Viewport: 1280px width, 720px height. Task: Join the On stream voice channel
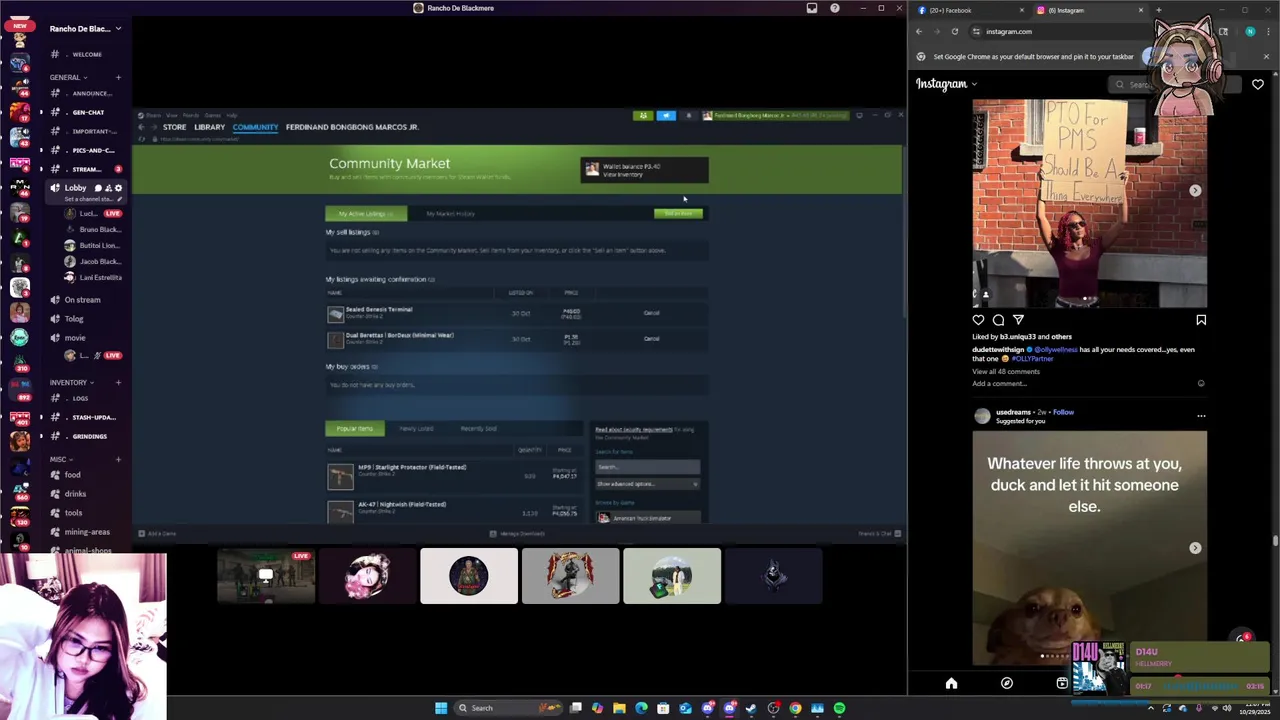pyautogui.click(x=82, y=300)
